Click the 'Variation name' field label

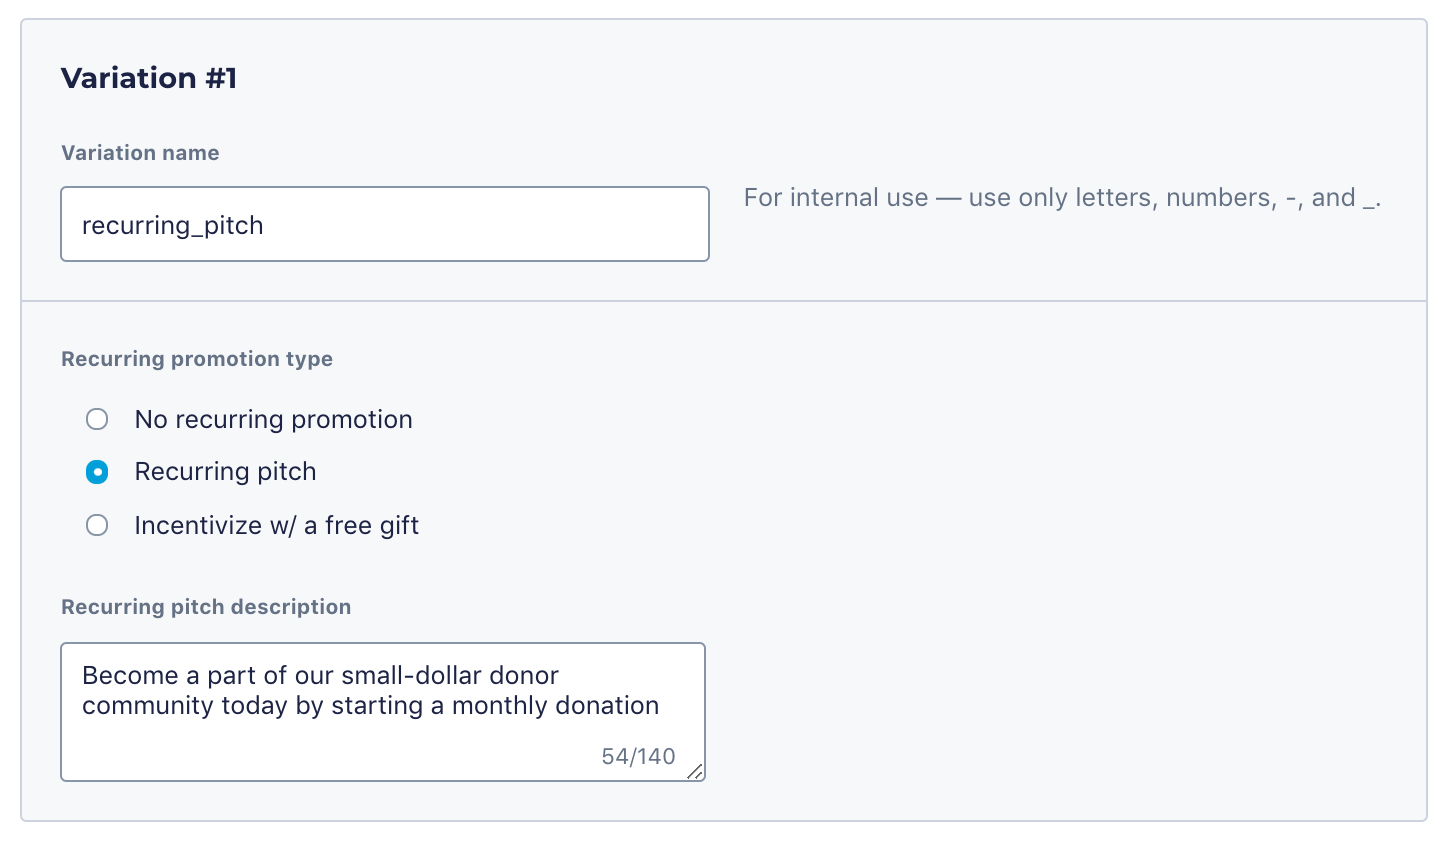[x=140, y=153]
